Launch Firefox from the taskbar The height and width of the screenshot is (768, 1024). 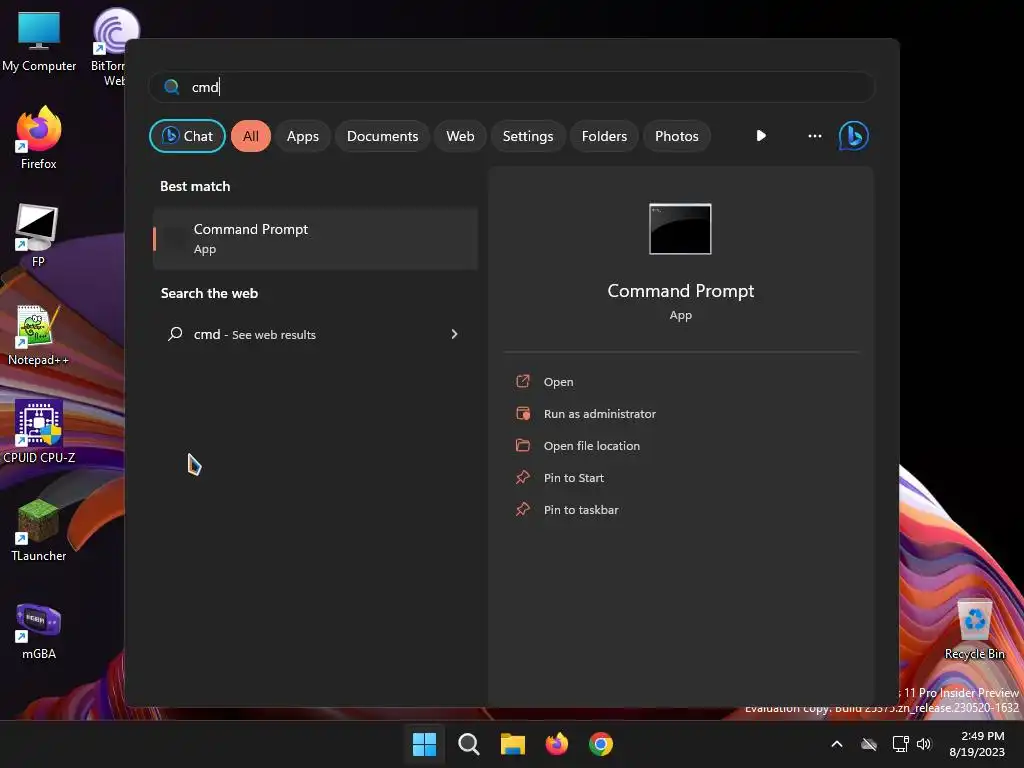click(557, 744)
